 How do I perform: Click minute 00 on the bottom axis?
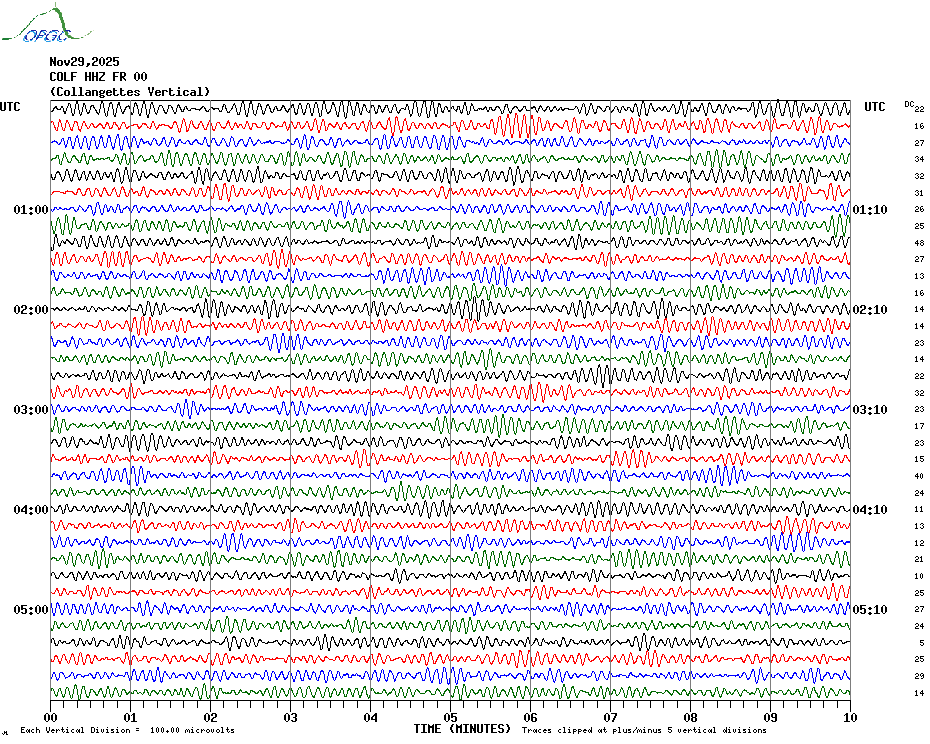coord(50,717)
